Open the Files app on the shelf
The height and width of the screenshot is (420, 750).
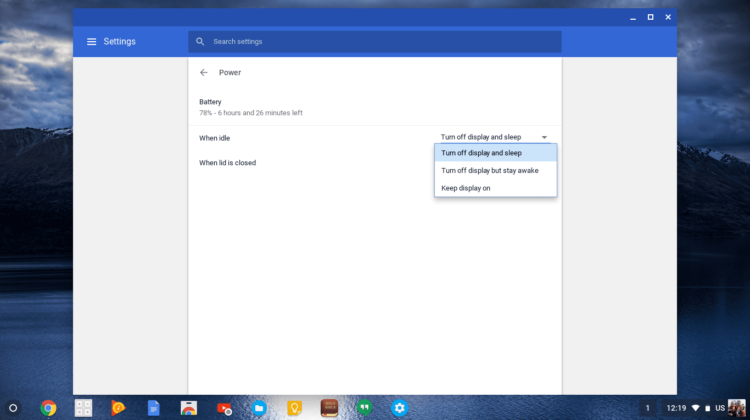coord(259,407)
